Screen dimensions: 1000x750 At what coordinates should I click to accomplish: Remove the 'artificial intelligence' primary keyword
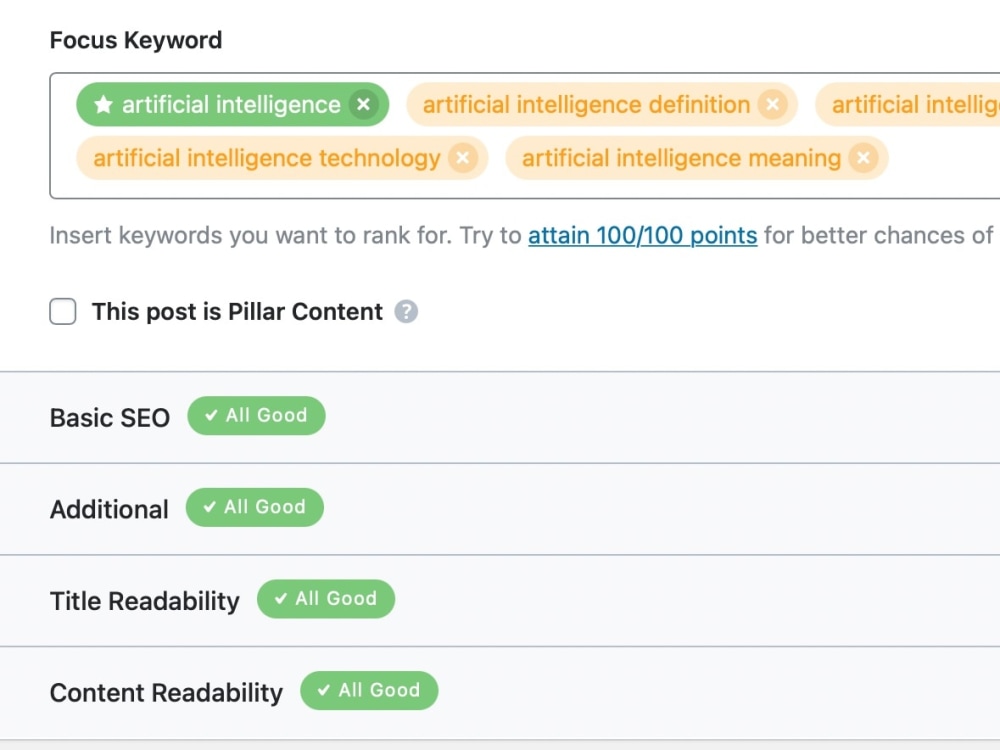(x=364, y=104)
